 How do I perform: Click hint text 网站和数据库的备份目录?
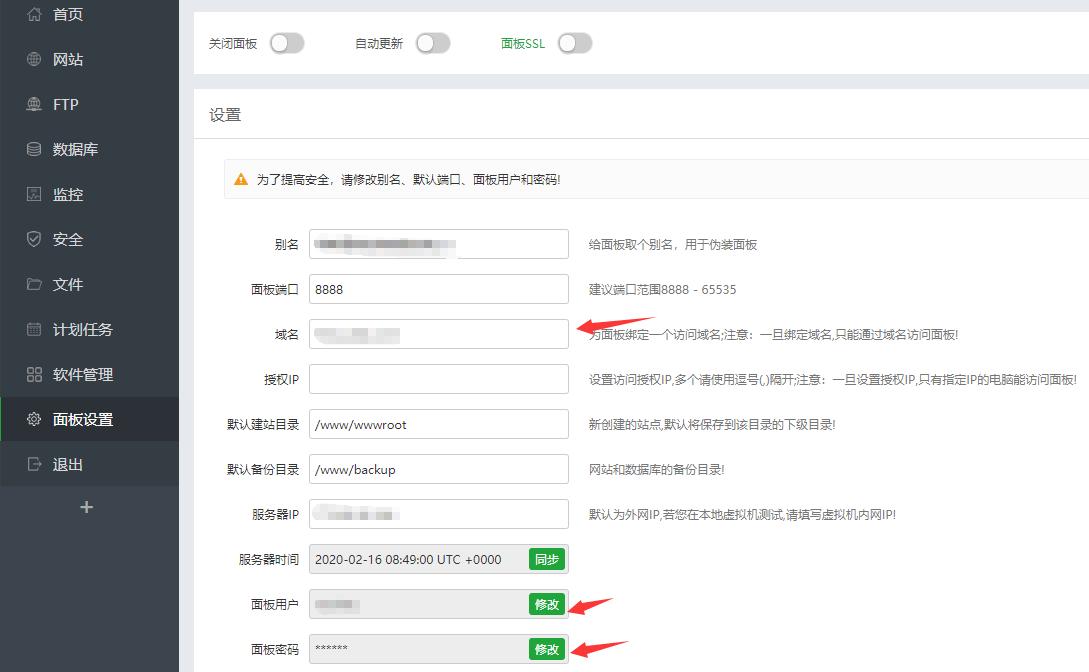tap(656, 469)
